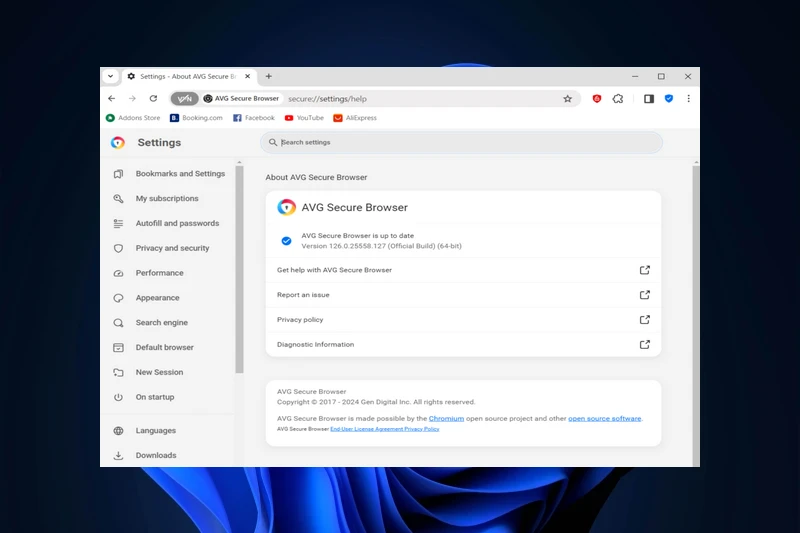Close the Settings tab
Viewport: 800px width, 533px height.
click(247, 77)
